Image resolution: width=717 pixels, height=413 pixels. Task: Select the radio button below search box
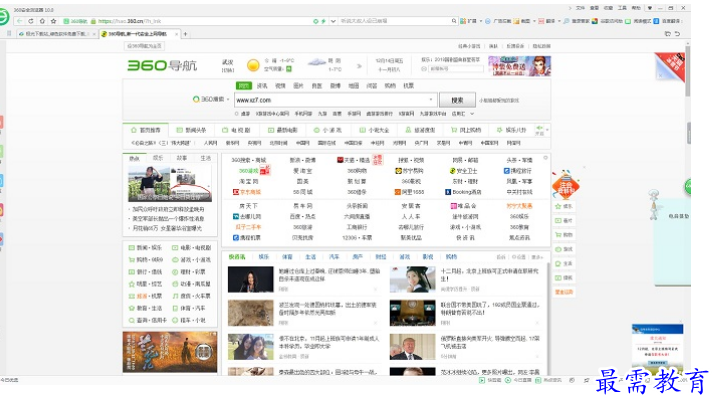pos(237,113)
